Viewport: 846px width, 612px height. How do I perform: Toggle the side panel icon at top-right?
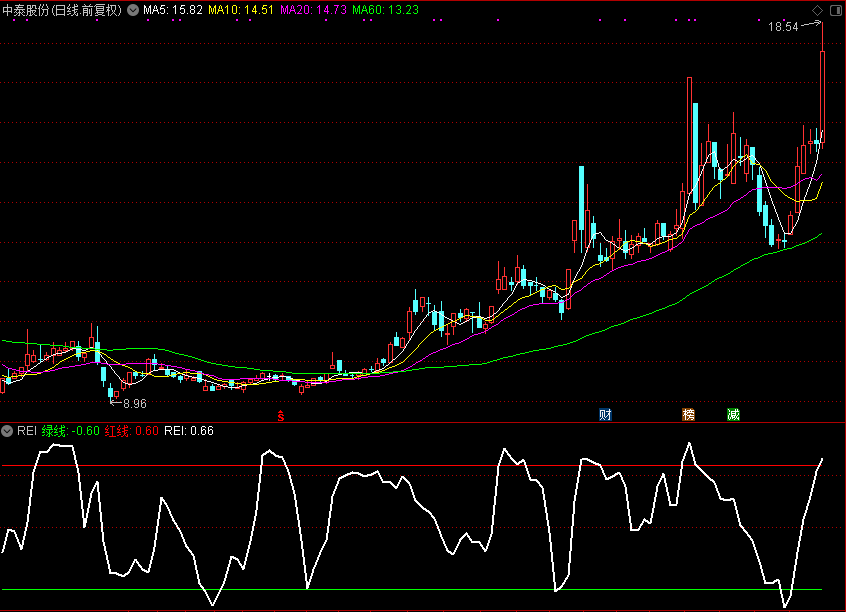[835, 10]
